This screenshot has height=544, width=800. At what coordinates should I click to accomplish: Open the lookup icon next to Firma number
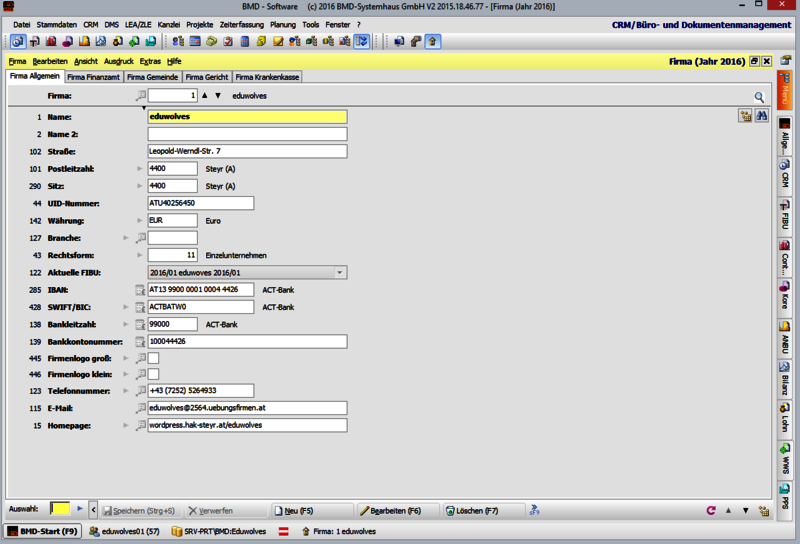(141, 95)
